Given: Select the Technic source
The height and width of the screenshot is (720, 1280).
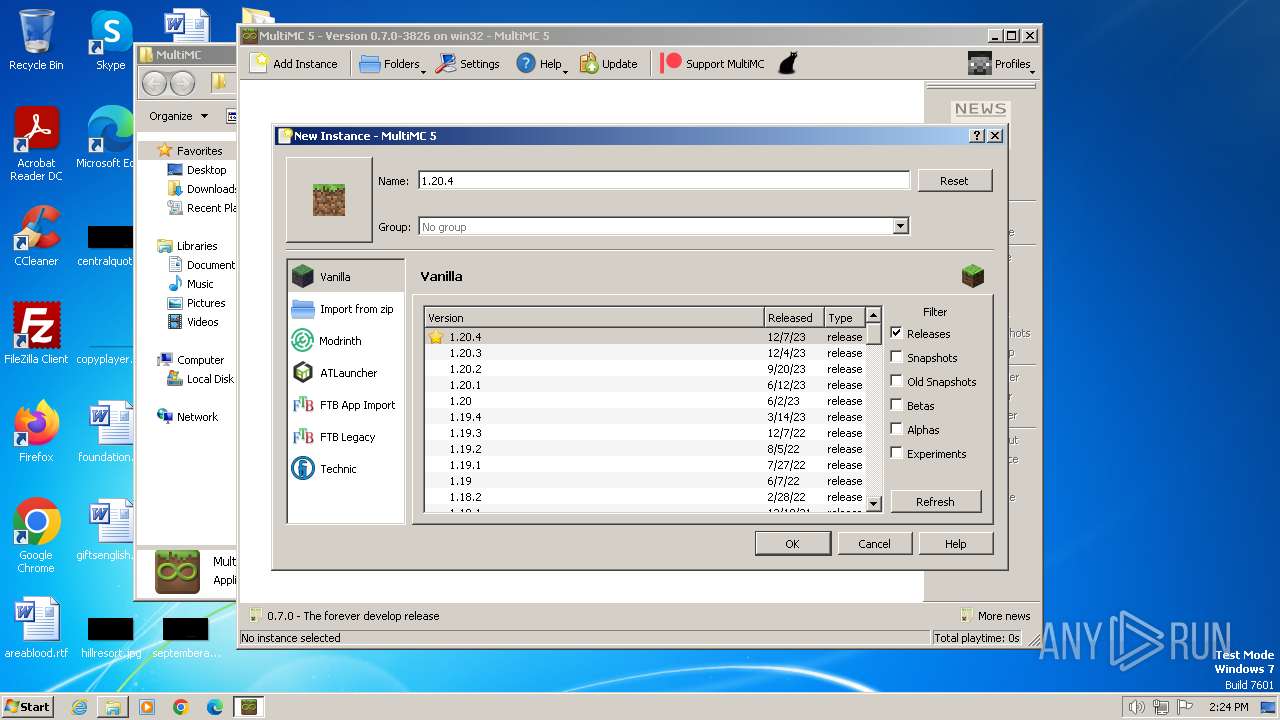Looking at the screenshot, I should 346,469.
